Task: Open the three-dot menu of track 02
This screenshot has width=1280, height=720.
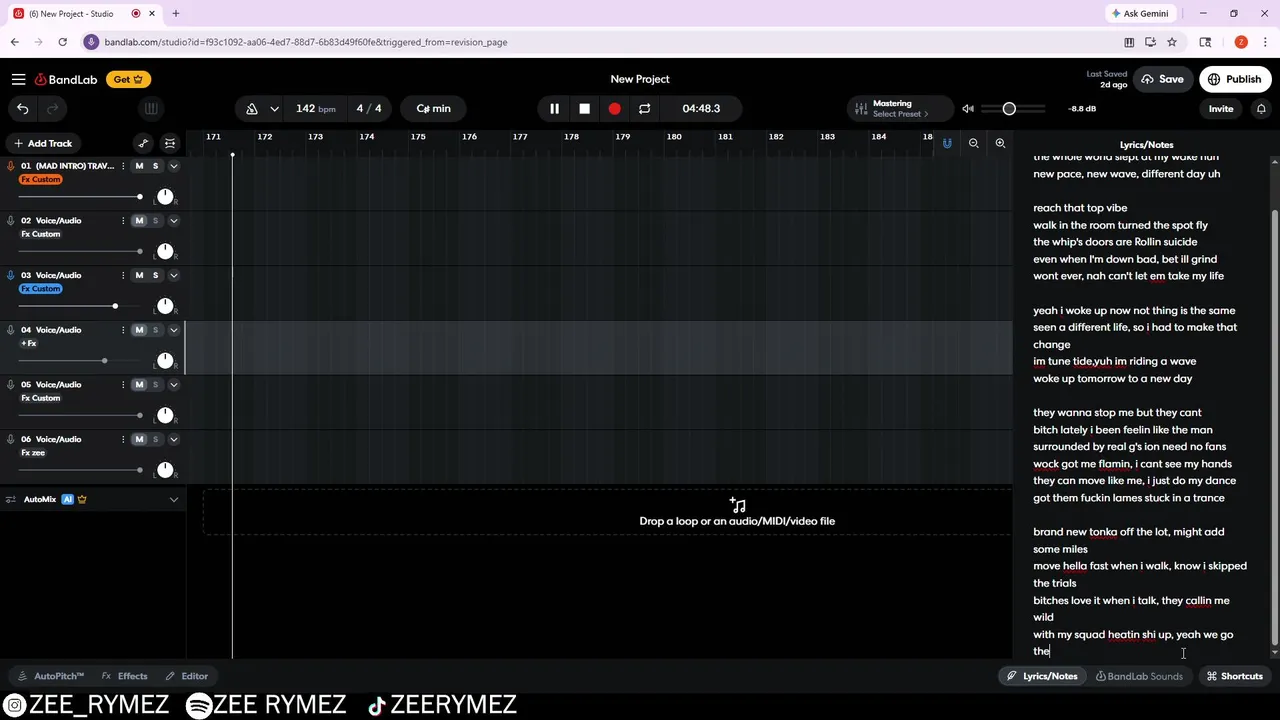Action: (123, 221)
